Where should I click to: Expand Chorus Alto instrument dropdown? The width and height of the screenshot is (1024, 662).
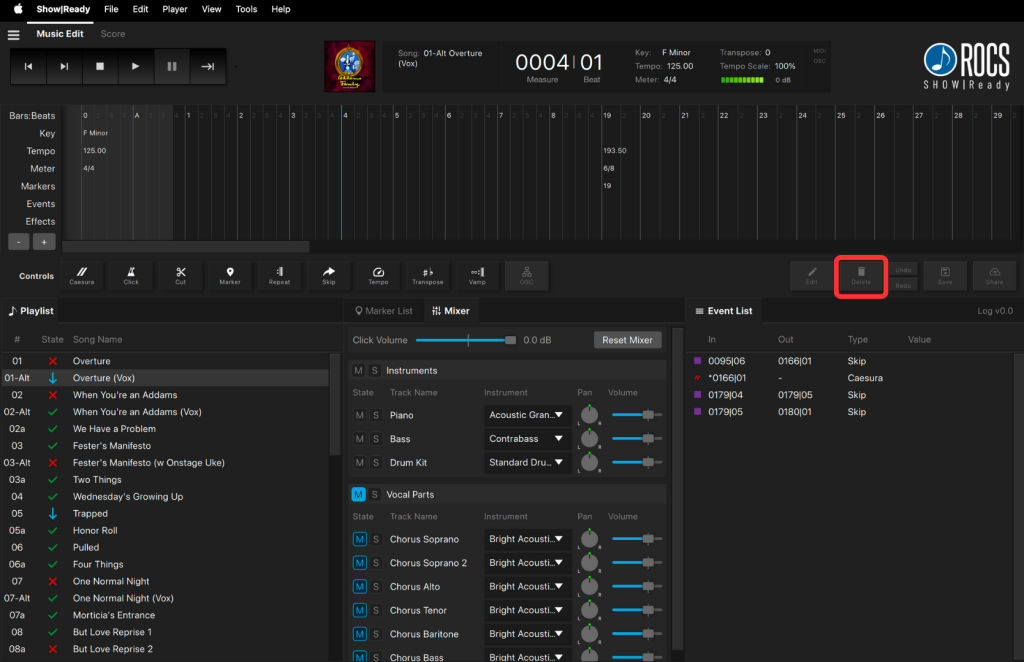pos(526,587)
